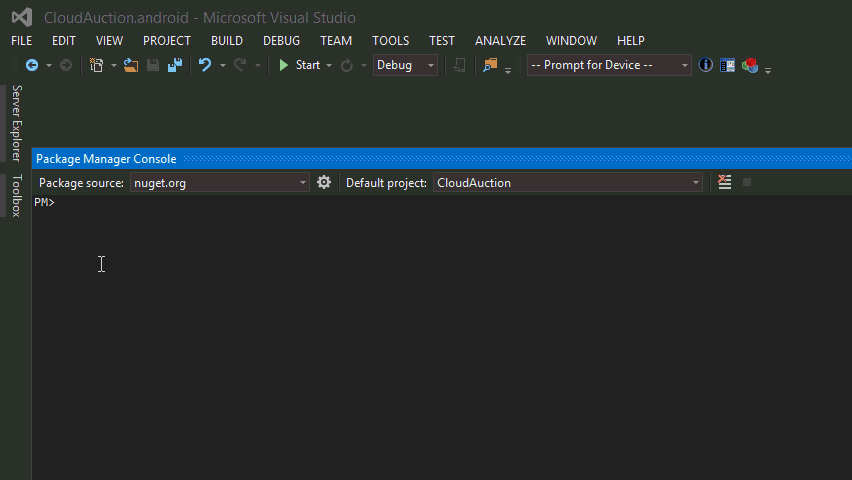Open the TEST menu

(x=442, y=41)
